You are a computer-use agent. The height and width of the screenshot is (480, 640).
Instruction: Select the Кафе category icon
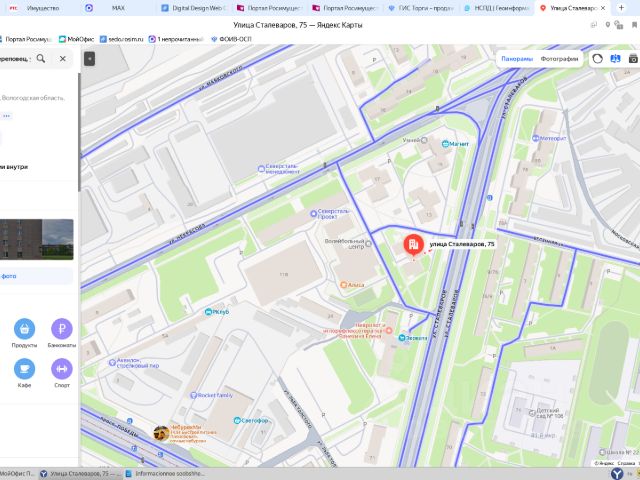coord(24,369)
